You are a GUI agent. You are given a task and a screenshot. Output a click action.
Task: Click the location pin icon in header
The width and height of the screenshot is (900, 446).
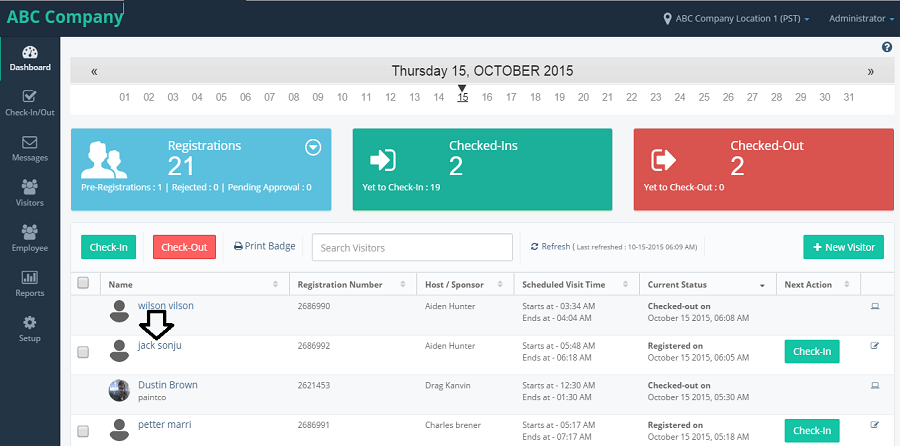[667, 19]
